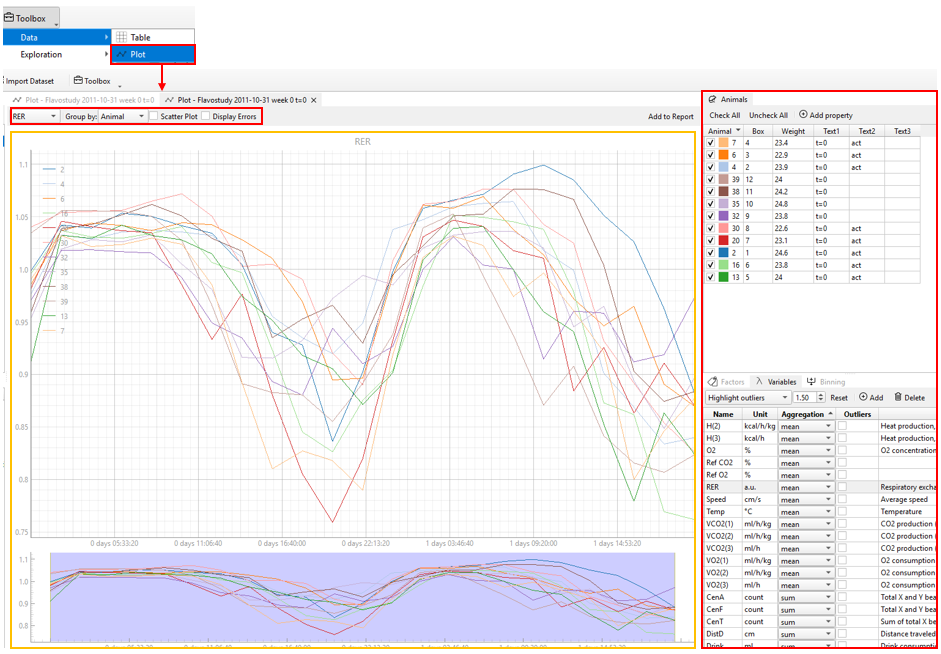Enable the Scatter Plot checkbox

click(156, 116)
